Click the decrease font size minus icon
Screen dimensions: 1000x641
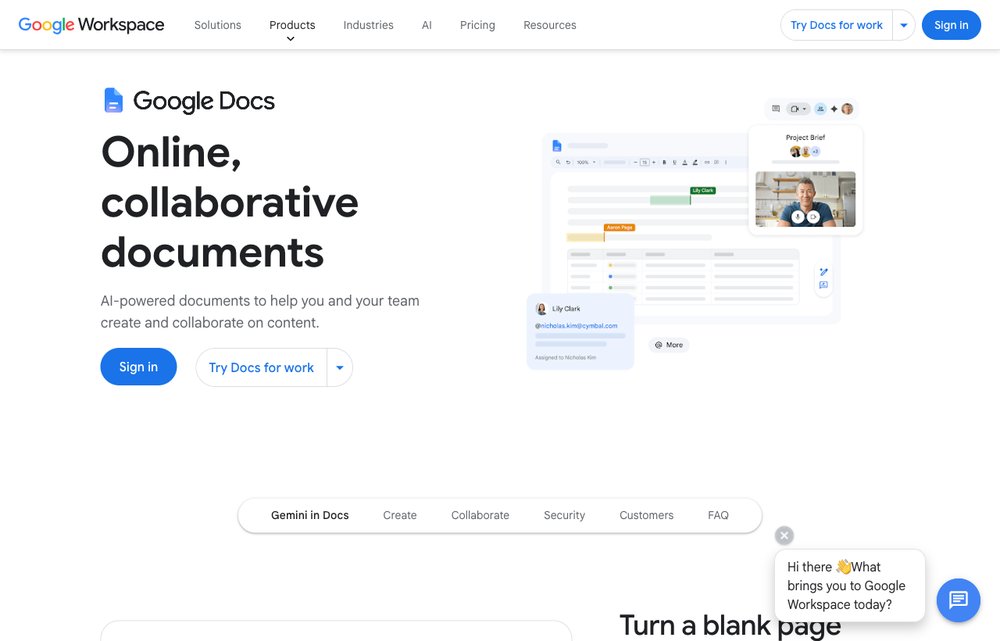pyautogui.click(x=635, y=162)
